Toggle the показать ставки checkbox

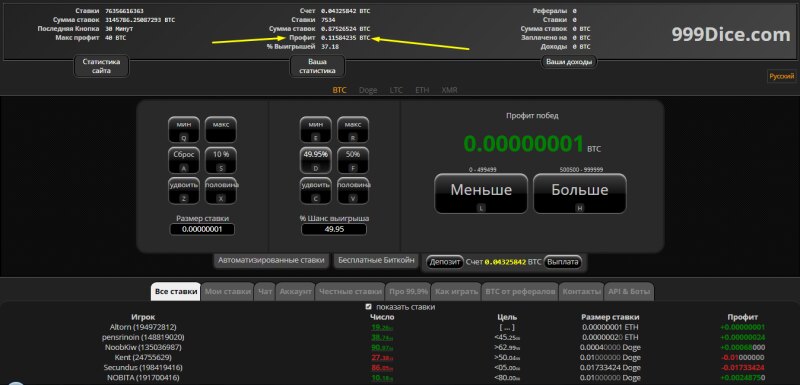tap(368, 307)
